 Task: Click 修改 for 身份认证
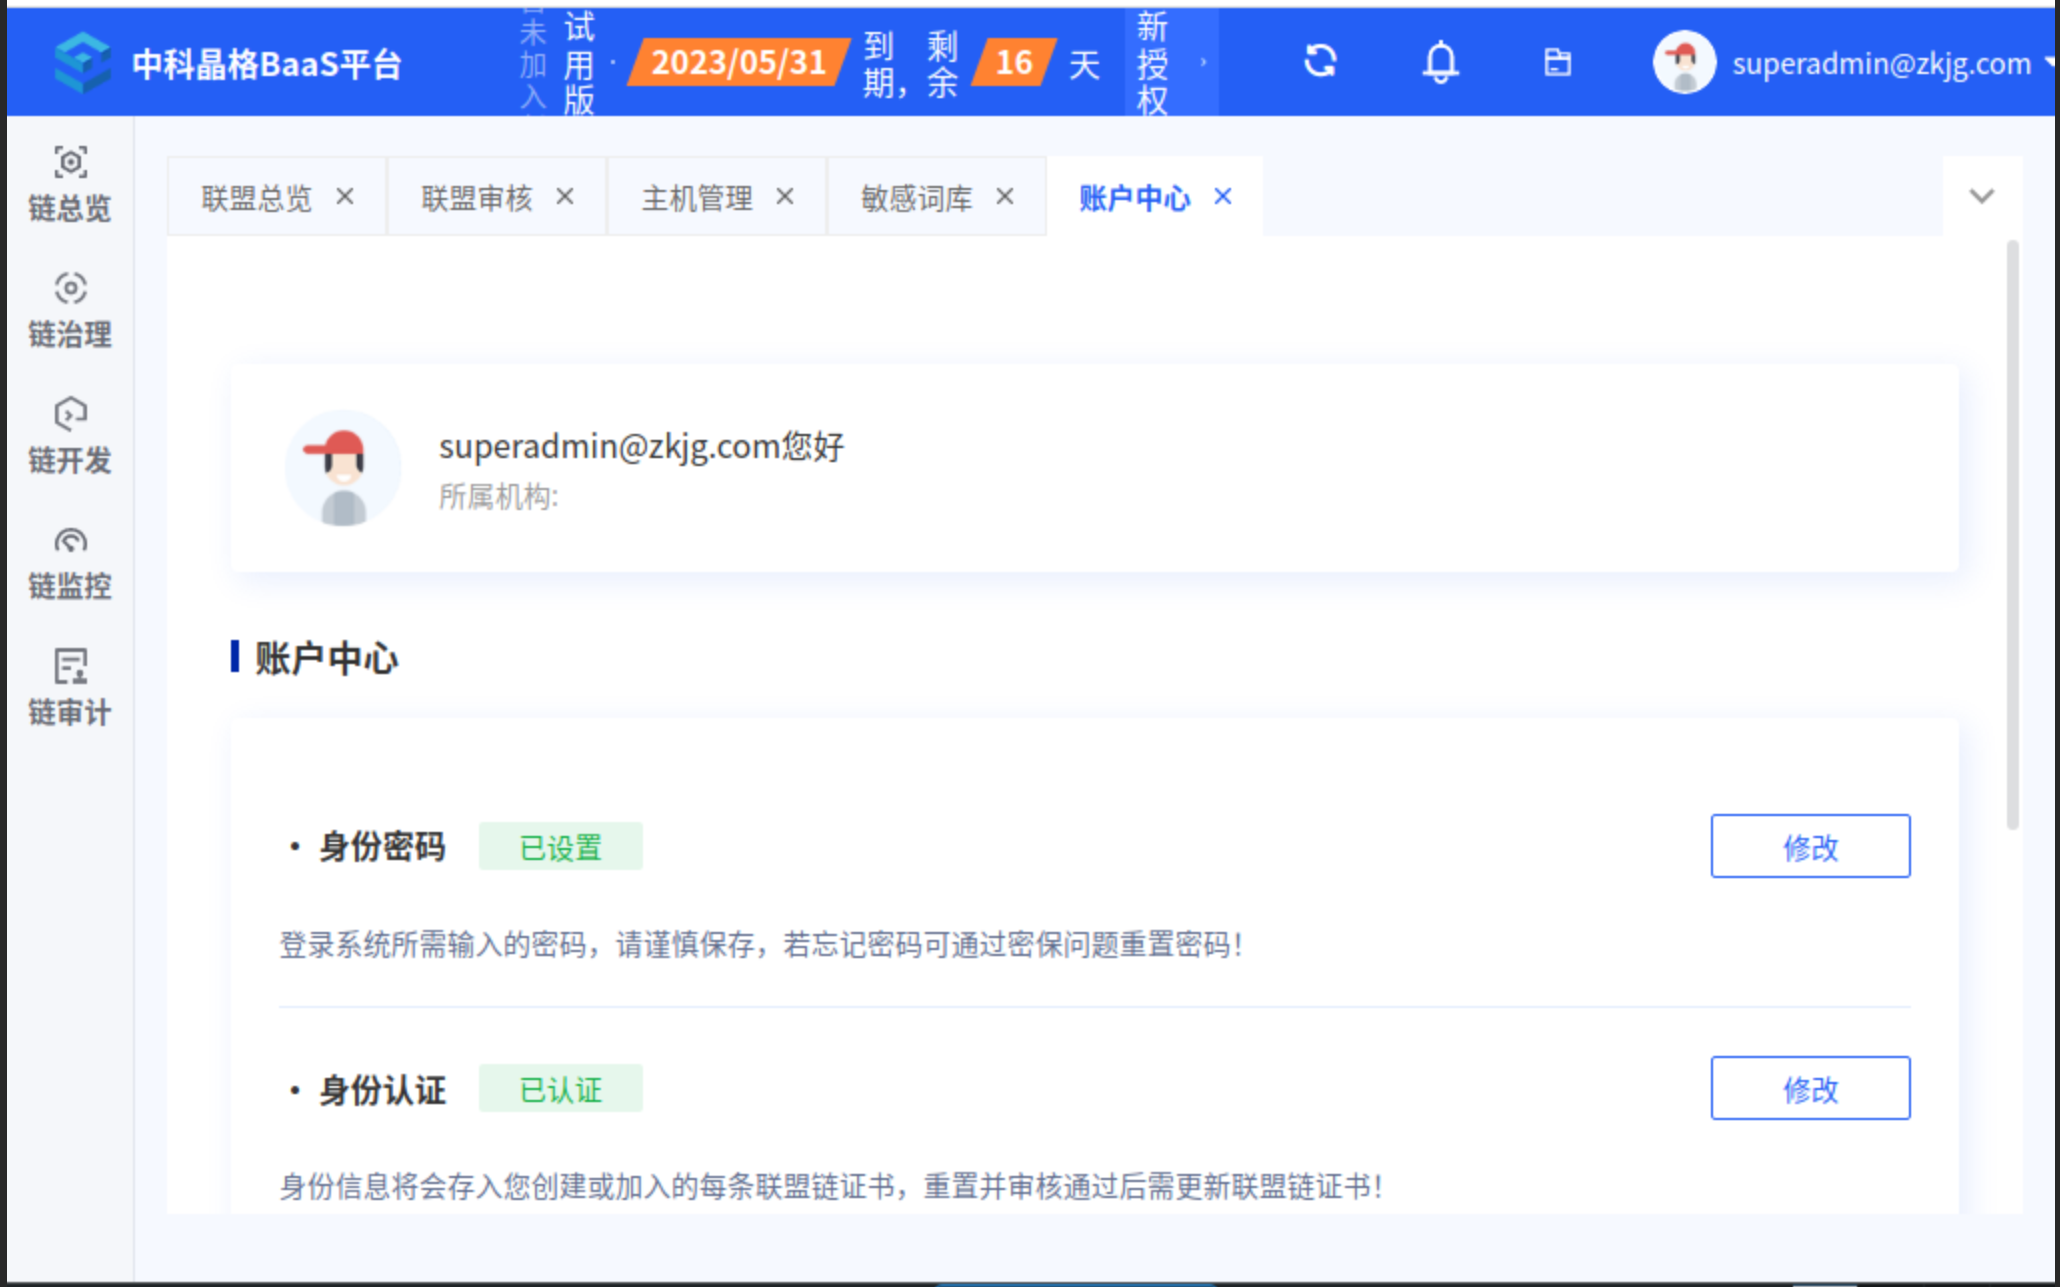(1809, 1088)
